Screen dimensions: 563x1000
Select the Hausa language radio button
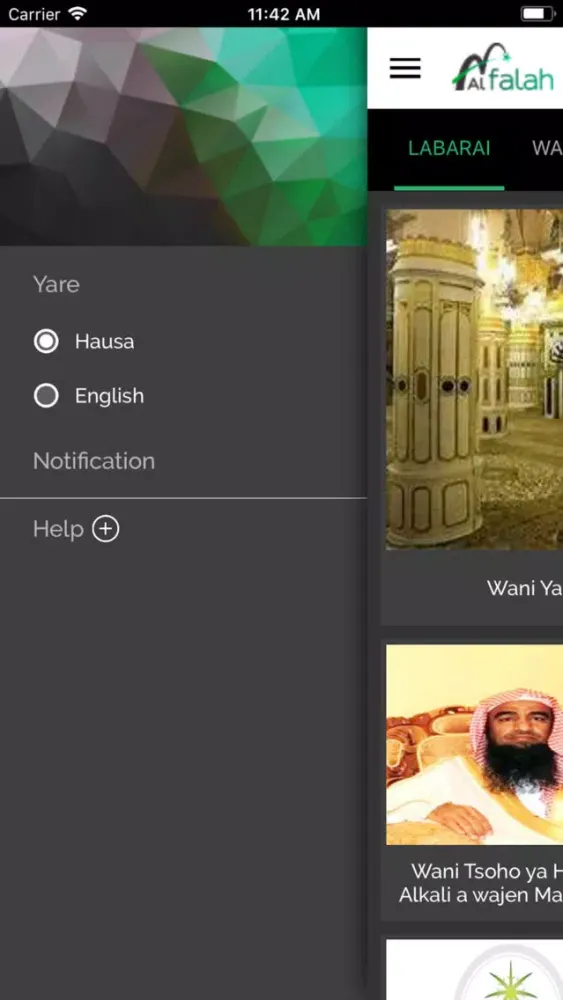46,341
